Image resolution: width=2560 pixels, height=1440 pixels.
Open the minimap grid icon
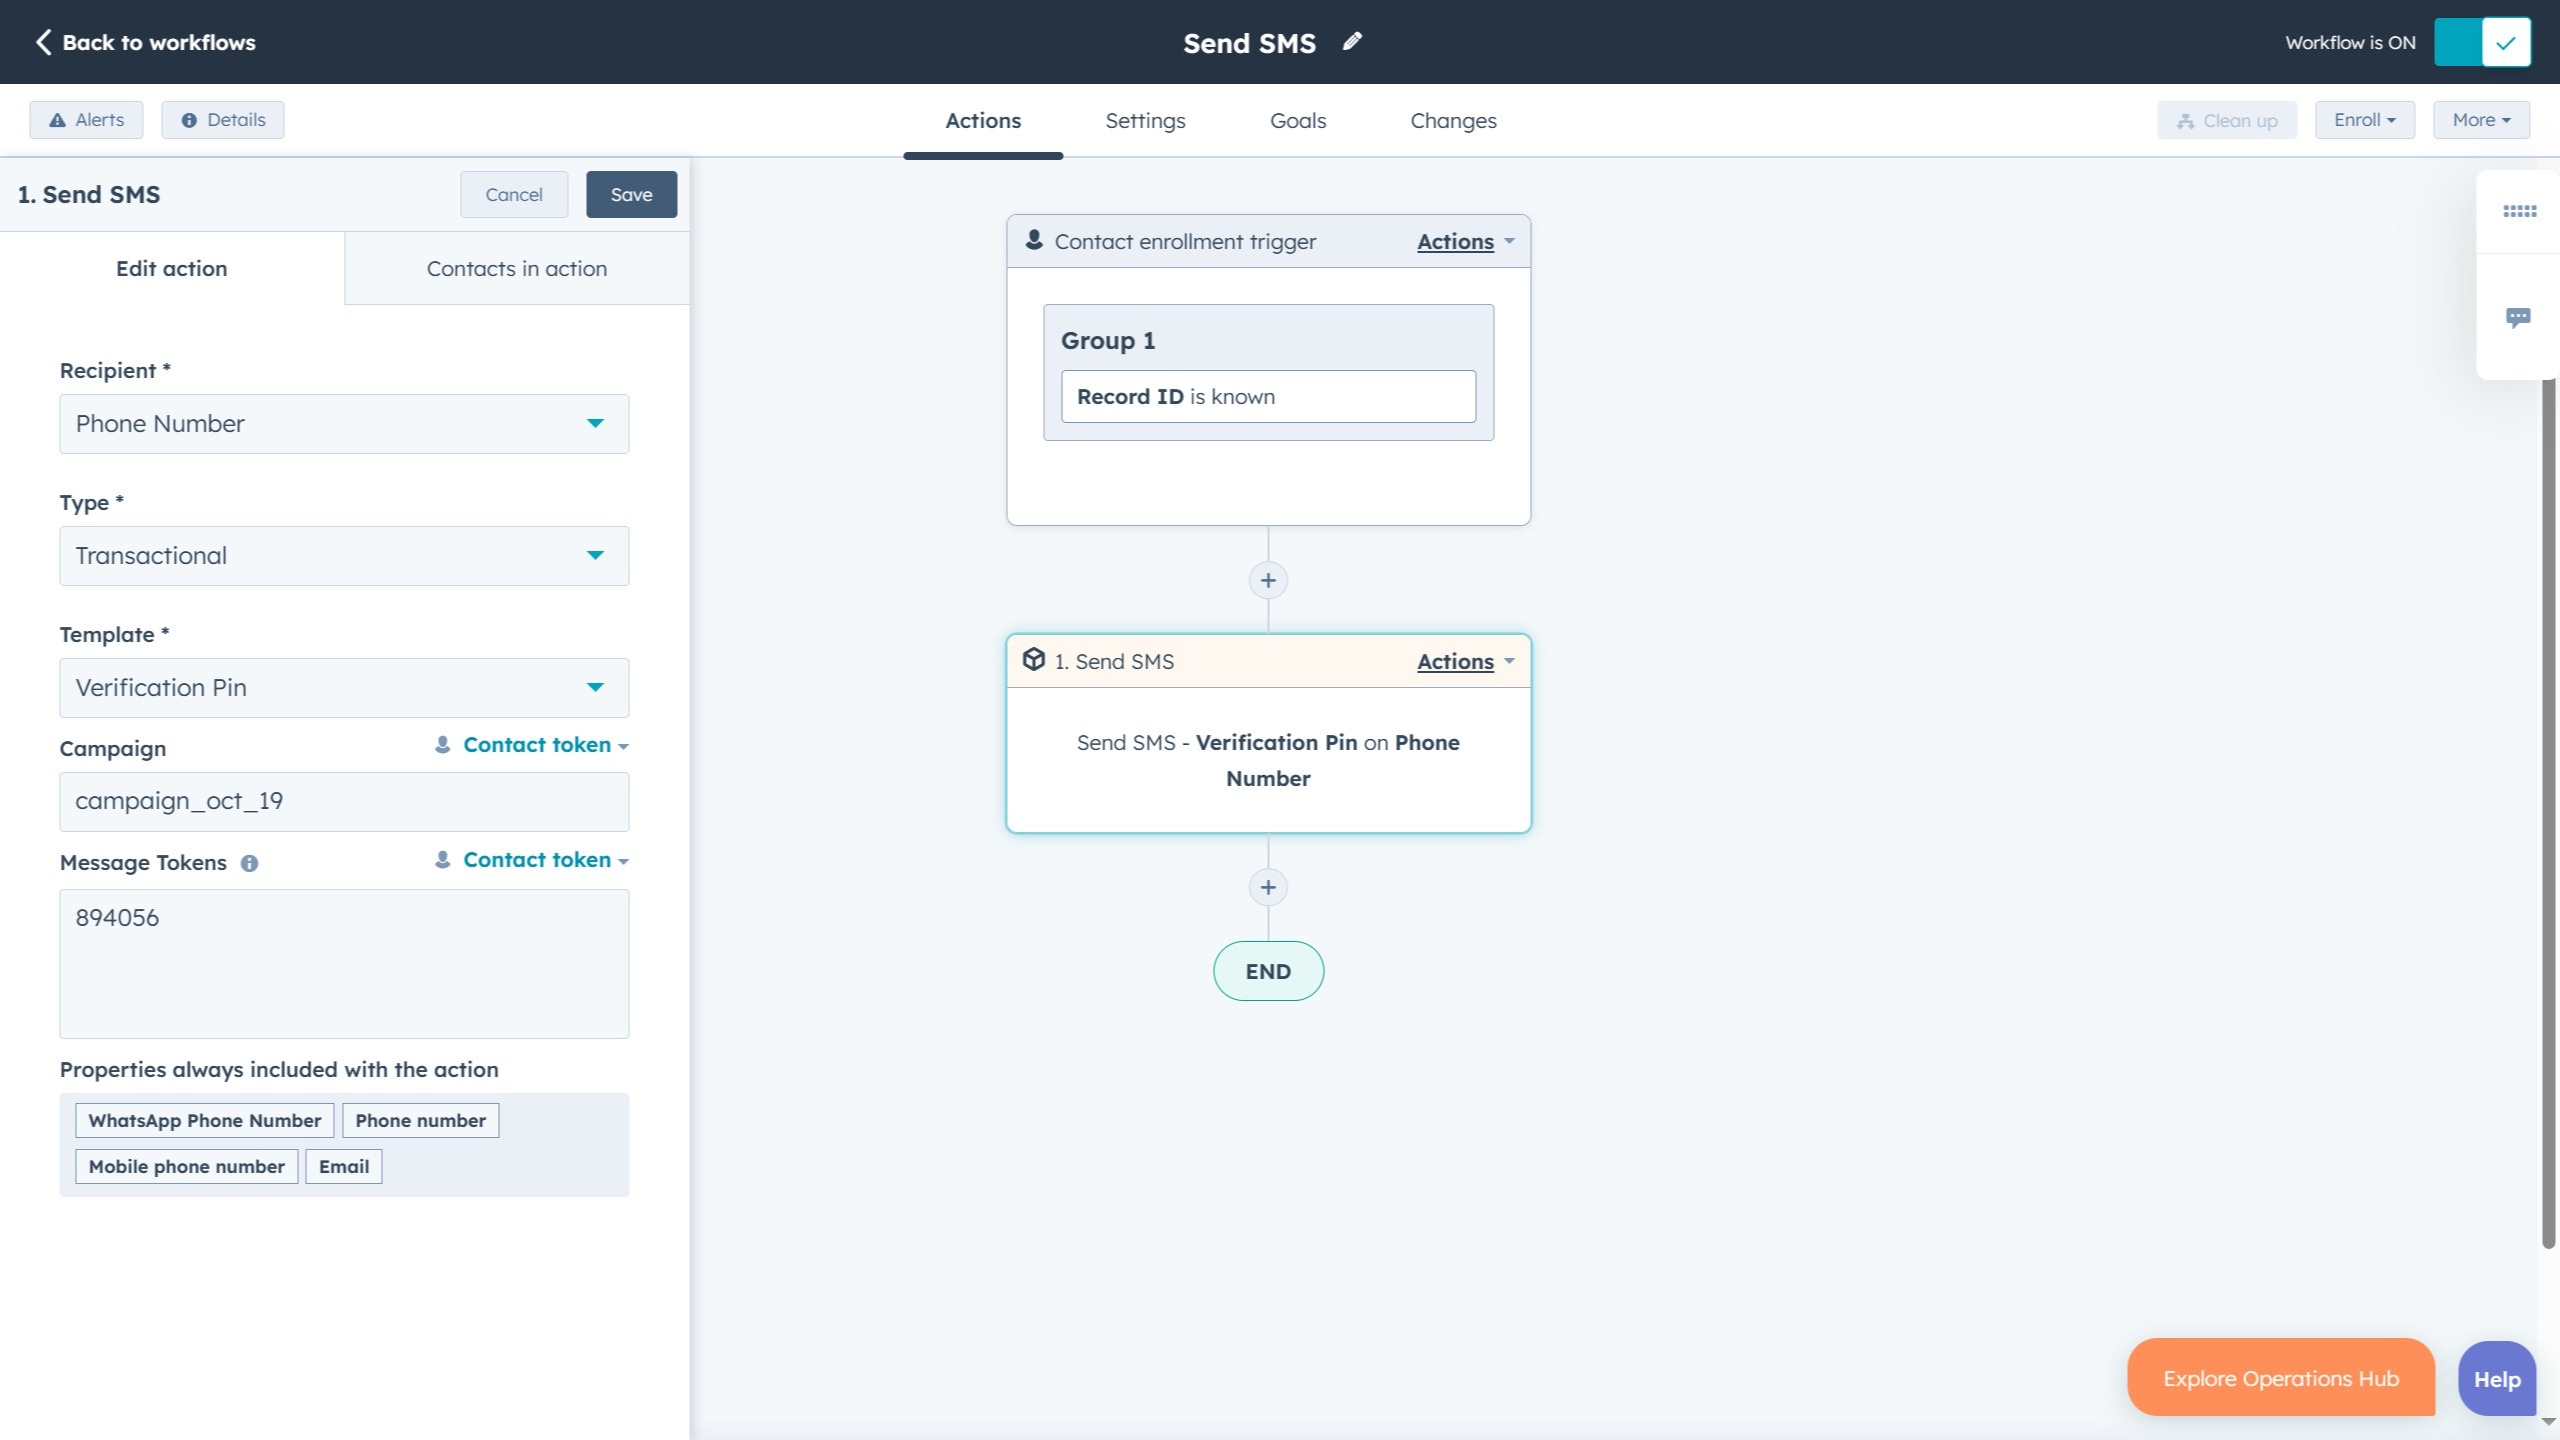point(2518,211)
